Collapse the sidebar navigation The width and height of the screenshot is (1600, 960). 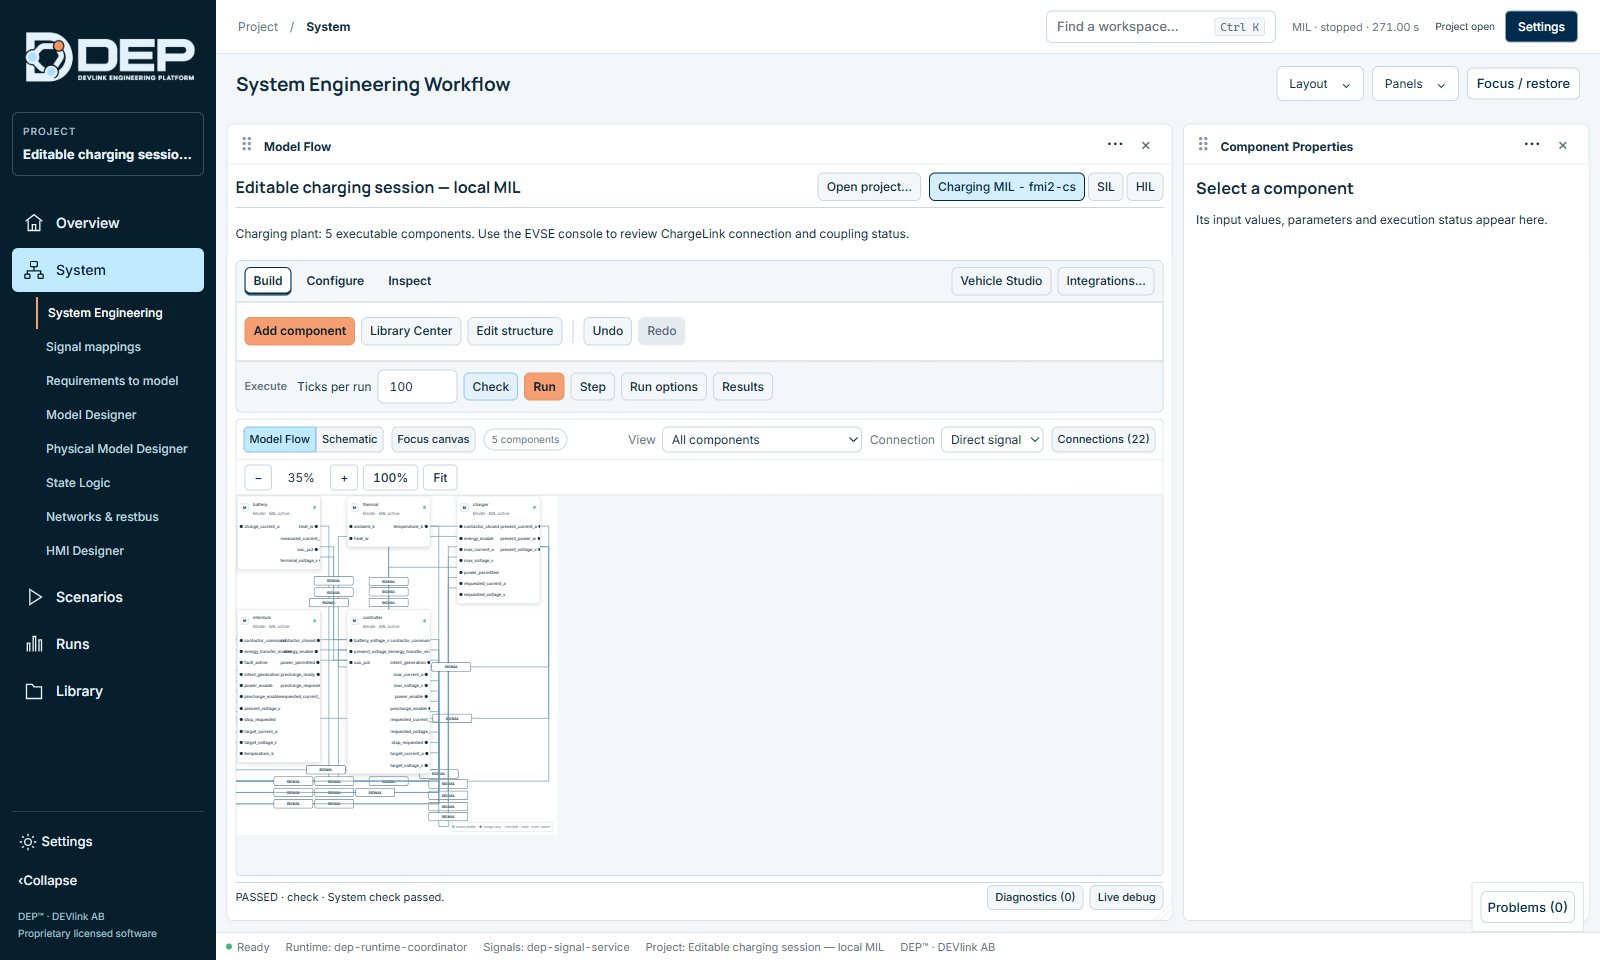[x=48, y=881]
